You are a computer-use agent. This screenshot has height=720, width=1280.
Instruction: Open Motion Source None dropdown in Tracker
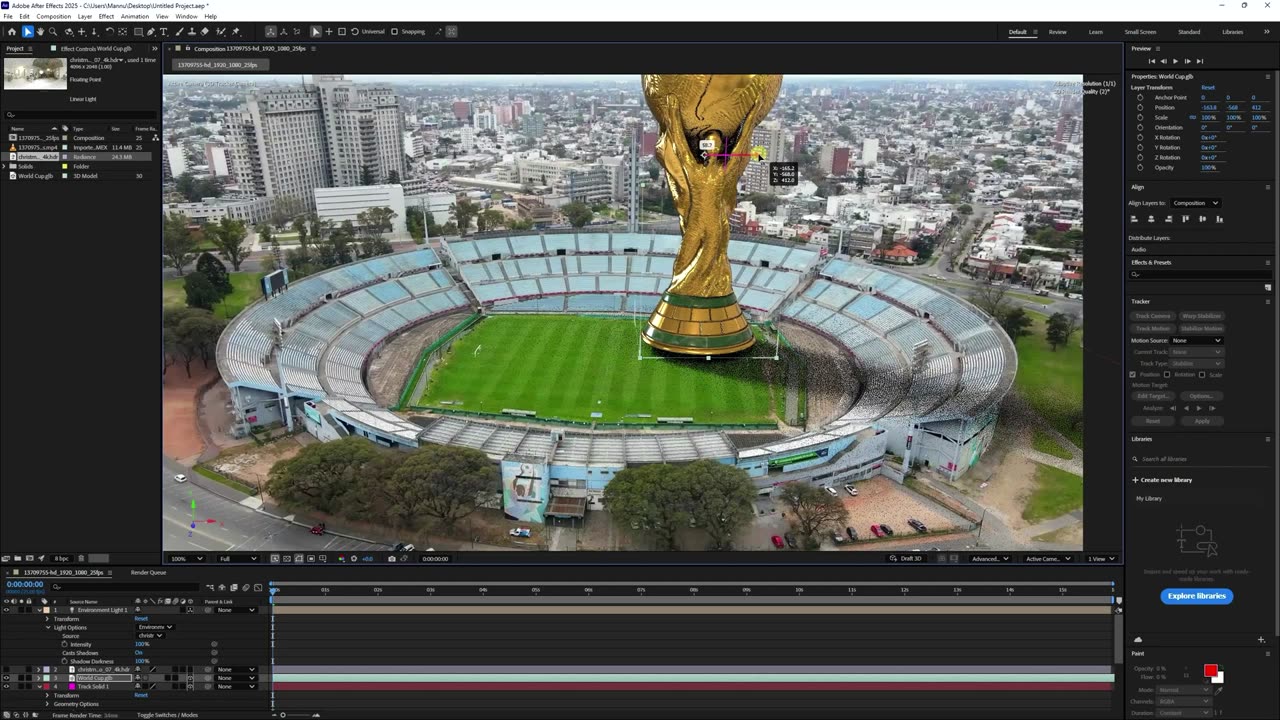click(x=1197, y=340)
